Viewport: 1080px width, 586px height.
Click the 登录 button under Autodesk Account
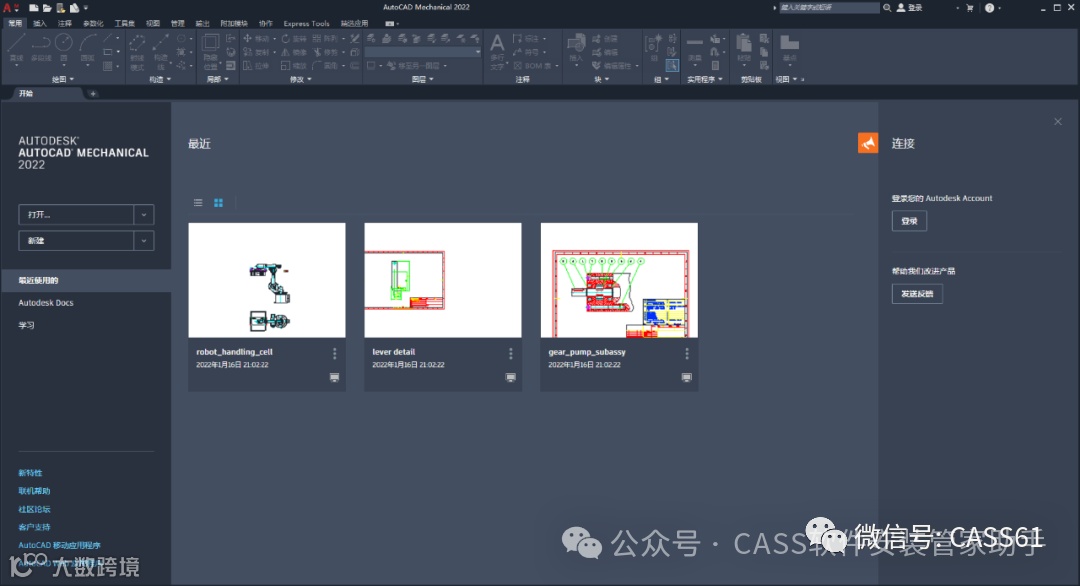tap(909, 221)
